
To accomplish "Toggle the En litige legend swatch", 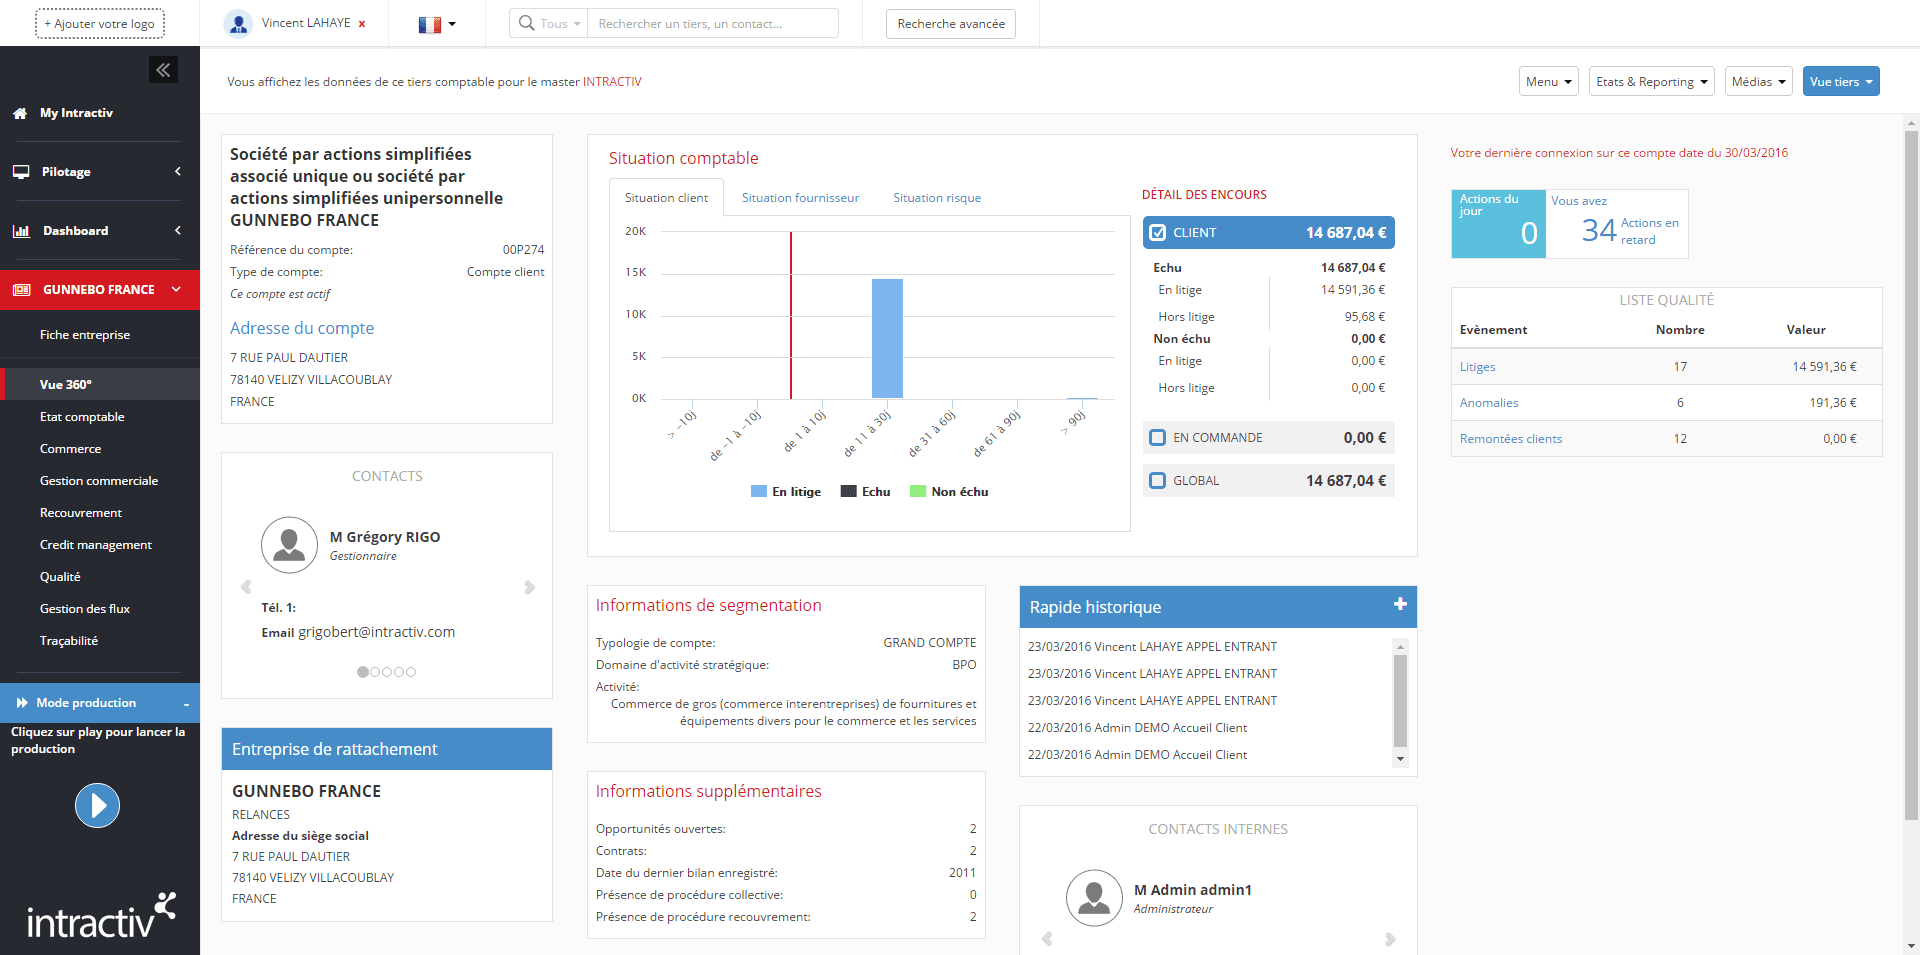I will coord(759,492).
